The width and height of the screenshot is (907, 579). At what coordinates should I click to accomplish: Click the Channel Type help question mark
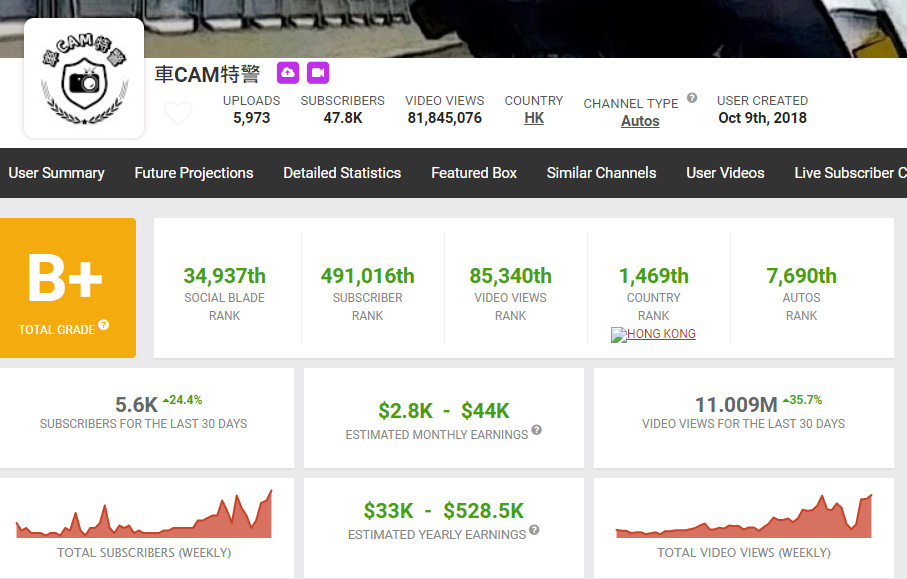(x=692, y=98)
